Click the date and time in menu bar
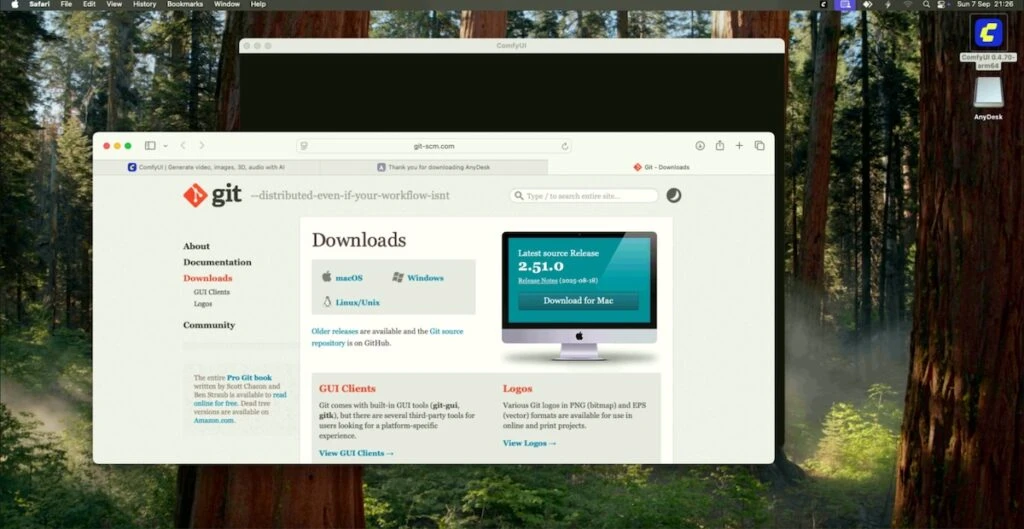Image resolution: width=1024 pixels, height=529 pixels. click(985, 4)
